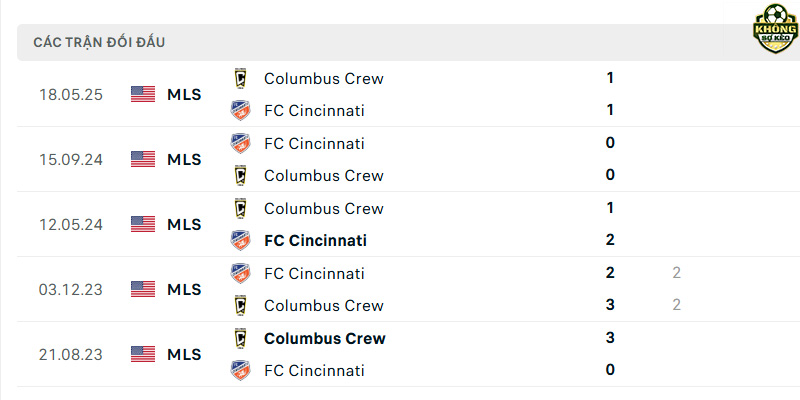Select MLS league label in 18.05.25 row
Viewport: 800px width, 400px height.
click(x=184, y=95)
